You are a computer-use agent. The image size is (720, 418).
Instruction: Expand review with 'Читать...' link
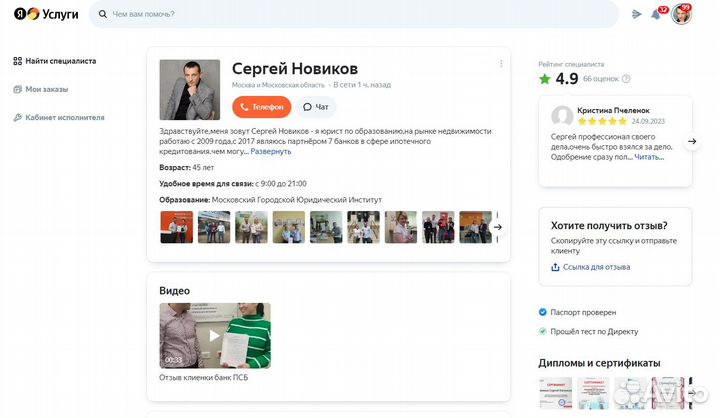[x=649, y=157]
